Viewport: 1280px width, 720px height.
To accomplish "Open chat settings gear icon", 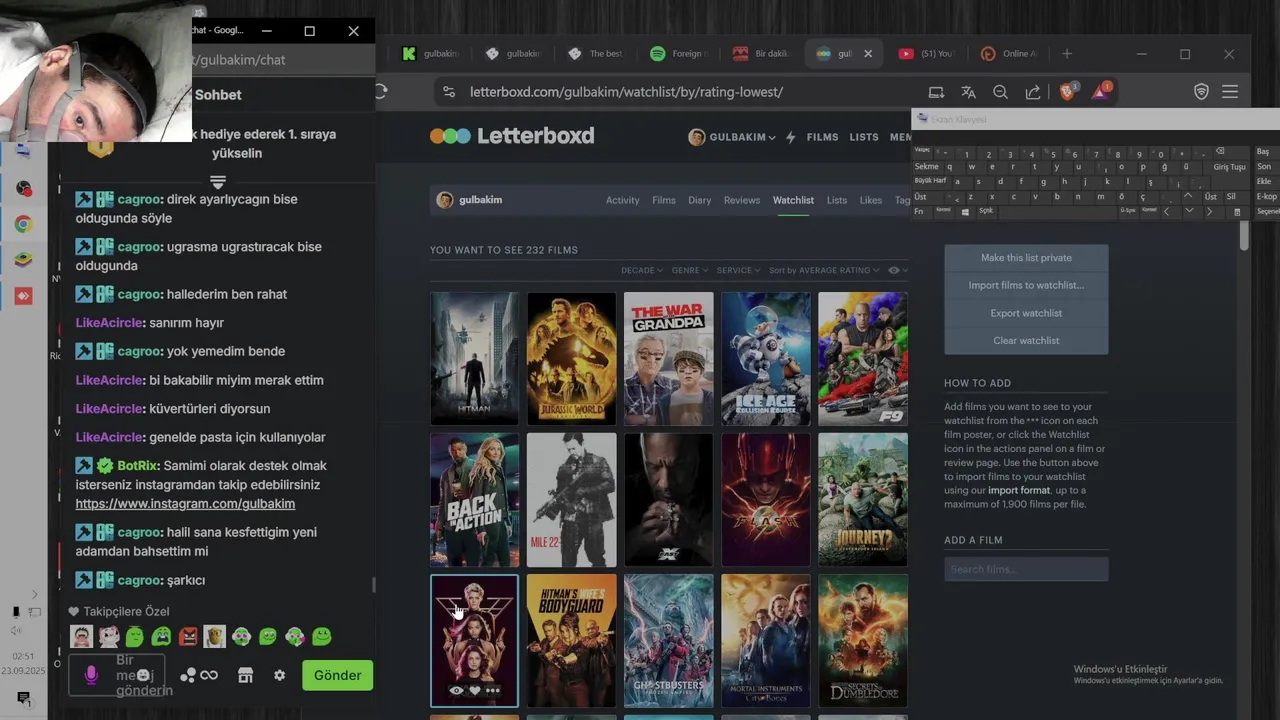I will (279, 675).
